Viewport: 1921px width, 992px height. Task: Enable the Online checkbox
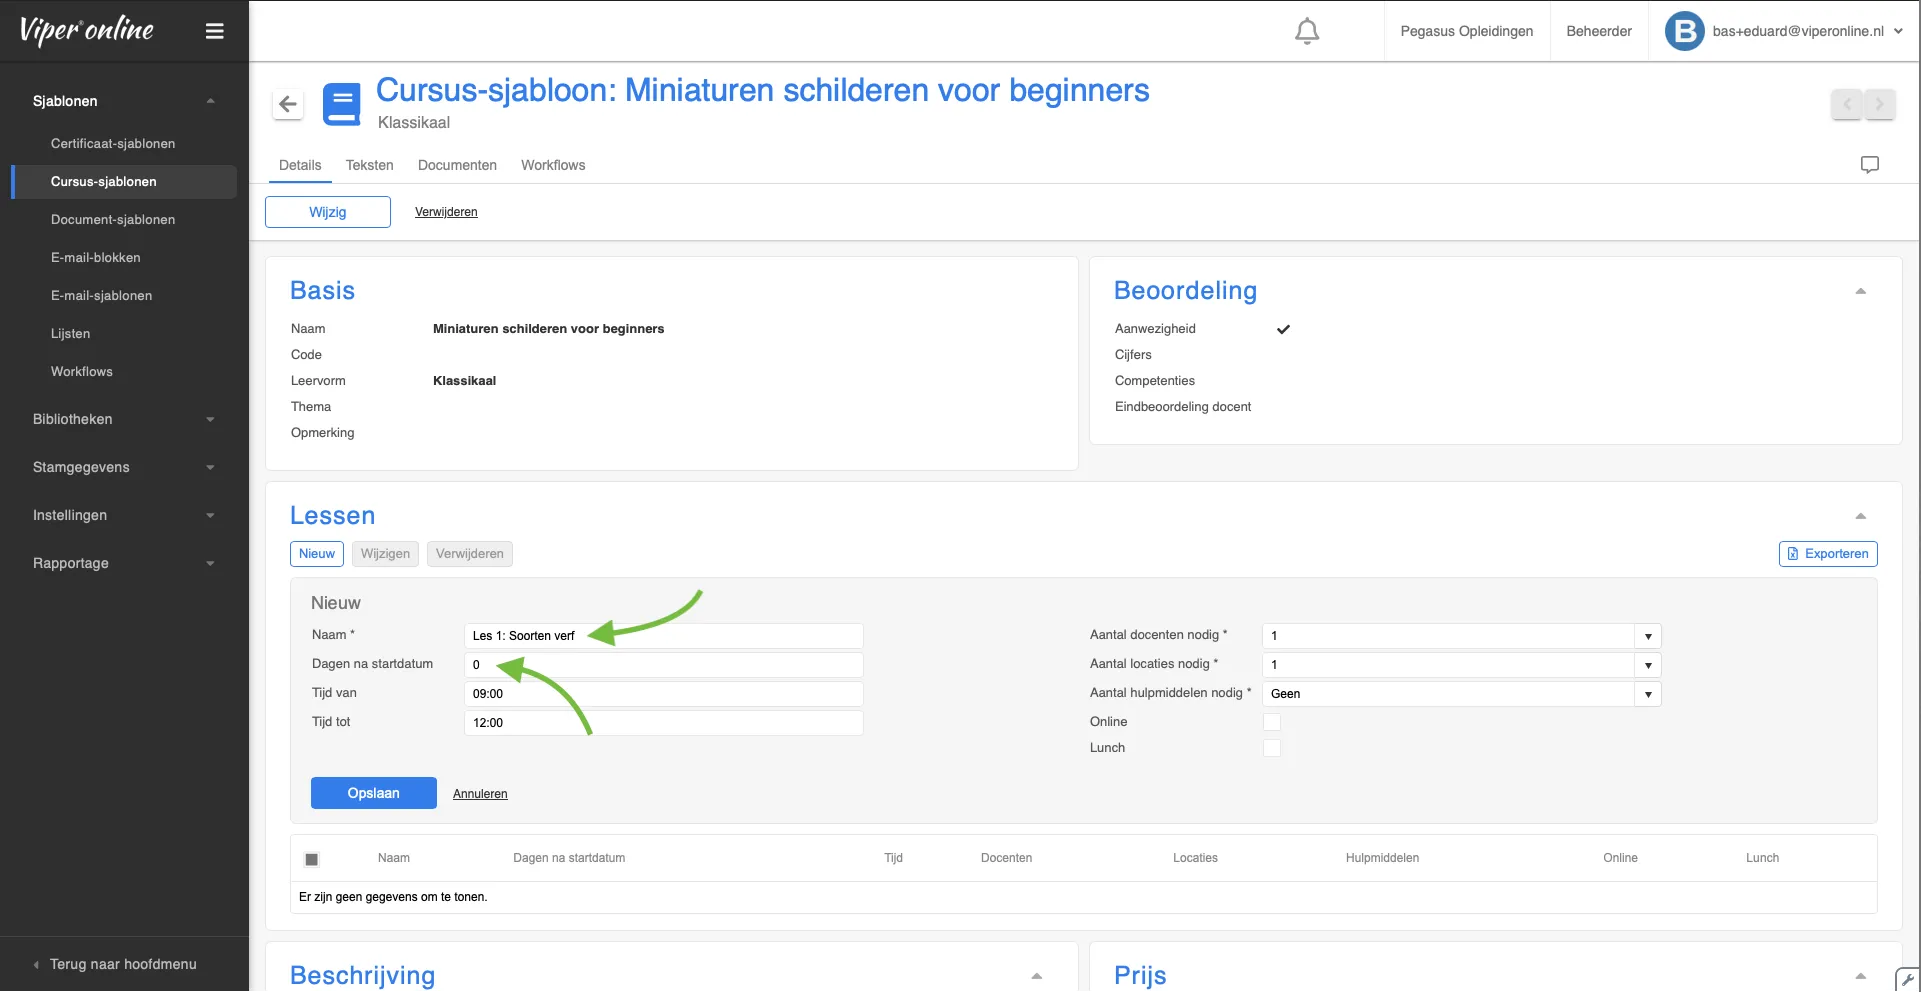tap(1271, 722)
